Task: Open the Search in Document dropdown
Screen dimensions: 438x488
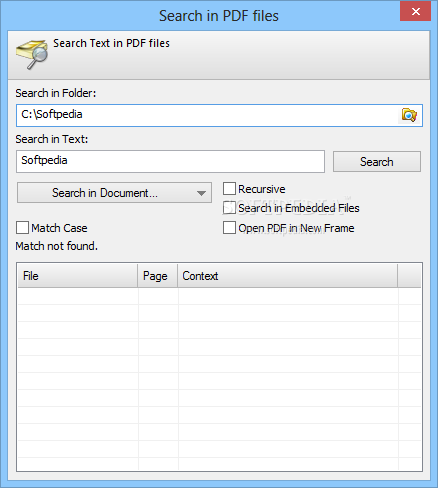Action: [114, 193]
